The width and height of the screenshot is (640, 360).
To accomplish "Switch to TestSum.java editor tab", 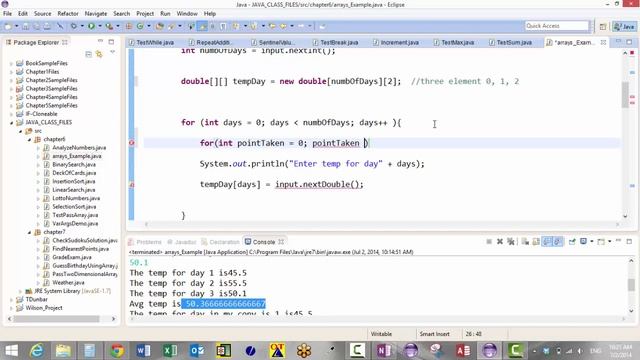I will pos(514,42).
